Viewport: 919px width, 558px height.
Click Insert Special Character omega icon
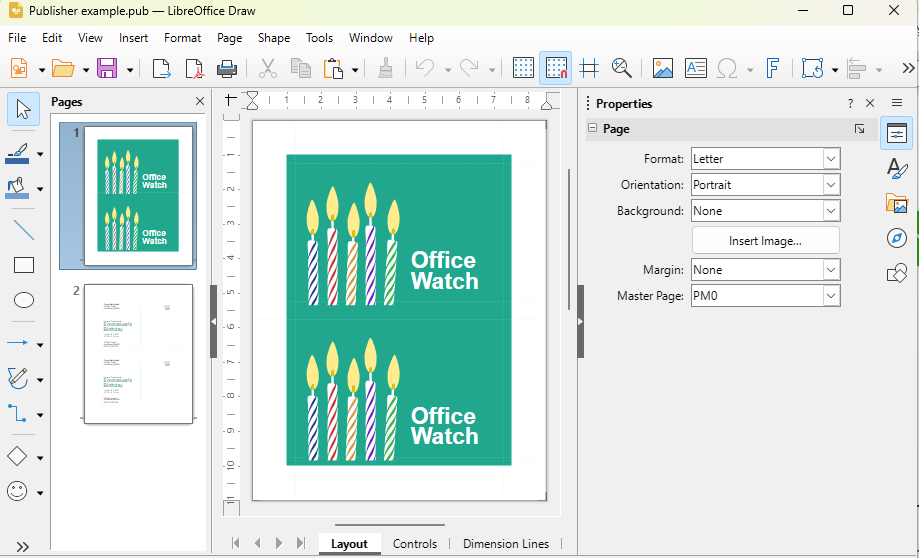click(727, 69)
